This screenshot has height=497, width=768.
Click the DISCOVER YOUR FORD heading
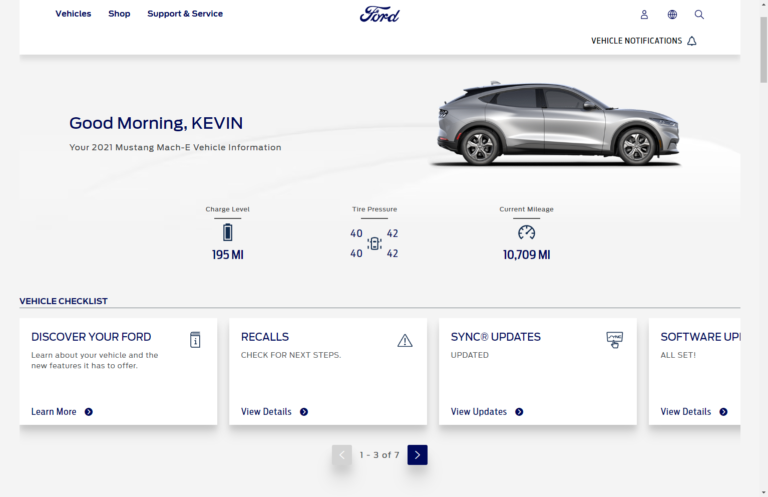91,337
